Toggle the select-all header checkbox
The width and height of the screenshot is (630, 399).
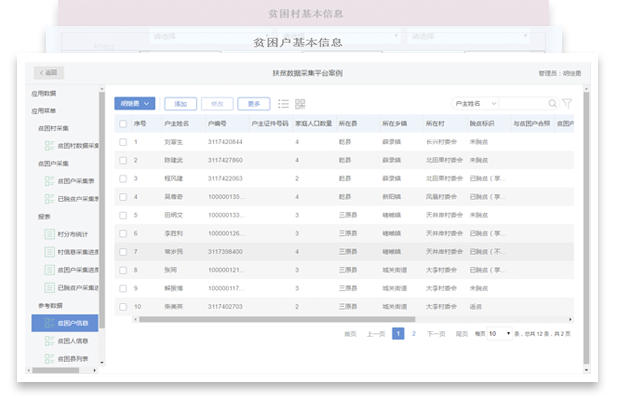(x=123, y=124)
